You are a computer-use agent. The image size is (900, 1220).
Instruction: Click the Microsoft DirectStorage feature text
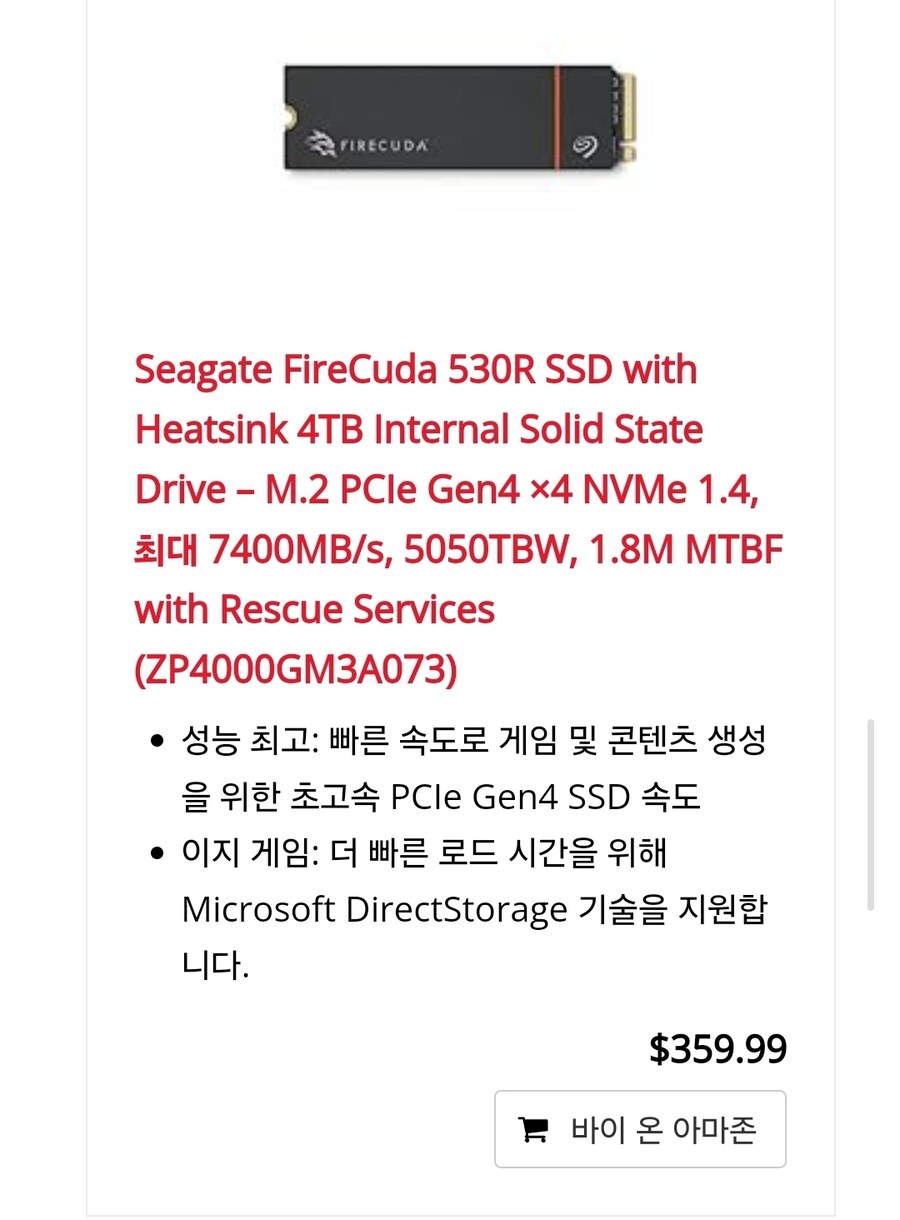point(473,910)
